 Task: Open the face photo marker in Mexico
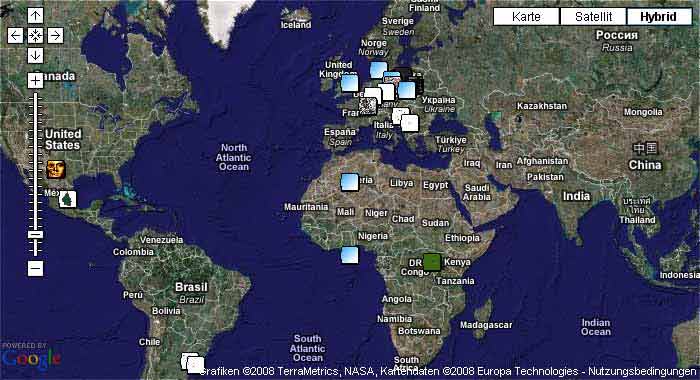pos(56,169)
